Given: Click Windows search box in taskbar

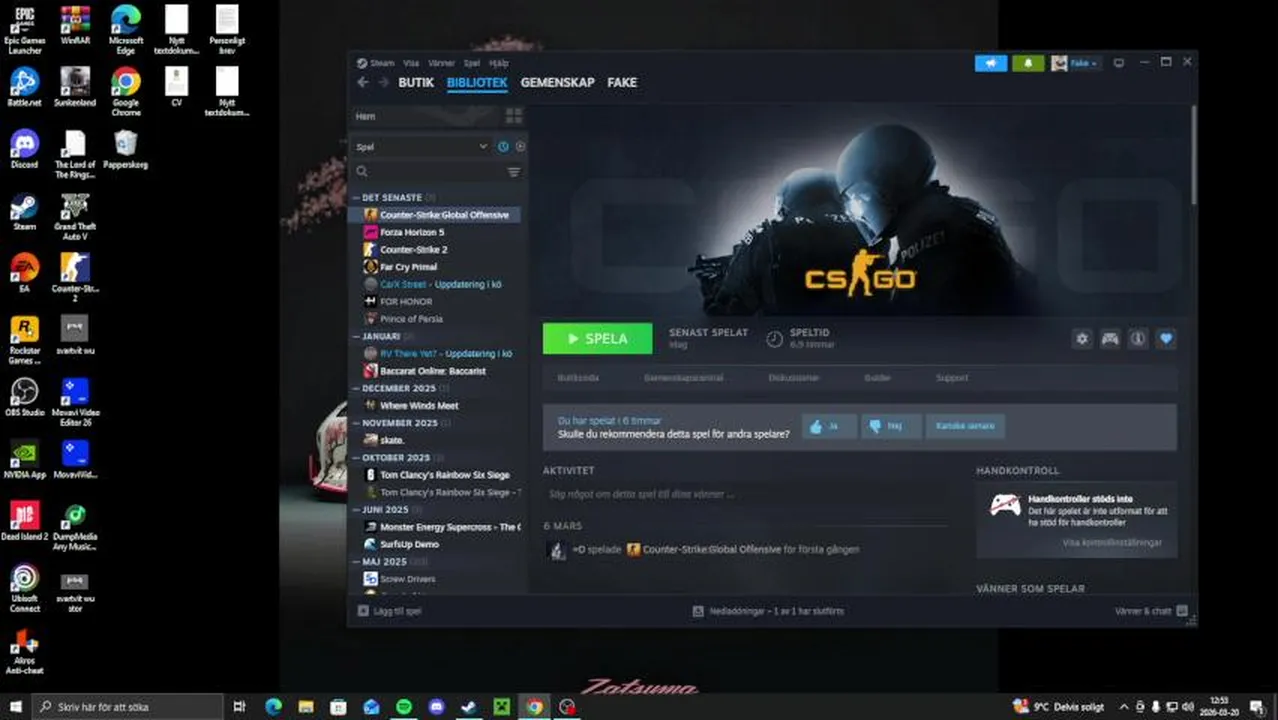Looking at the screenshot, I should pyautogui.click(x=127, y=707).
